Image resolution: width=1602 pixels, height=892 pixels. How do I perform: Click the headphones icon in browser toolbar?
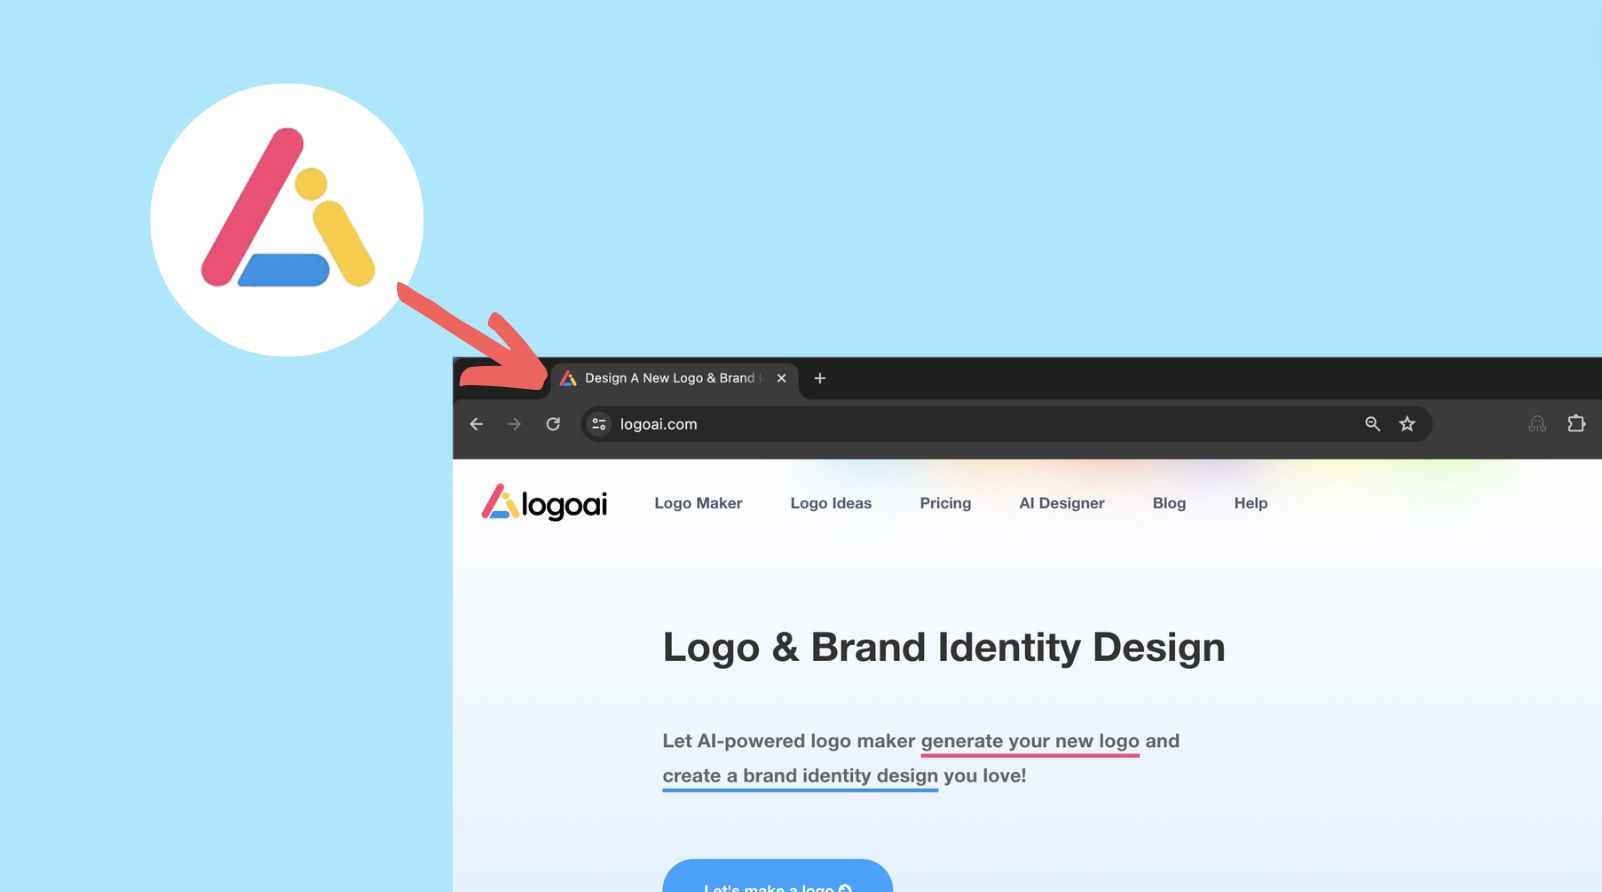[1537, 424]
